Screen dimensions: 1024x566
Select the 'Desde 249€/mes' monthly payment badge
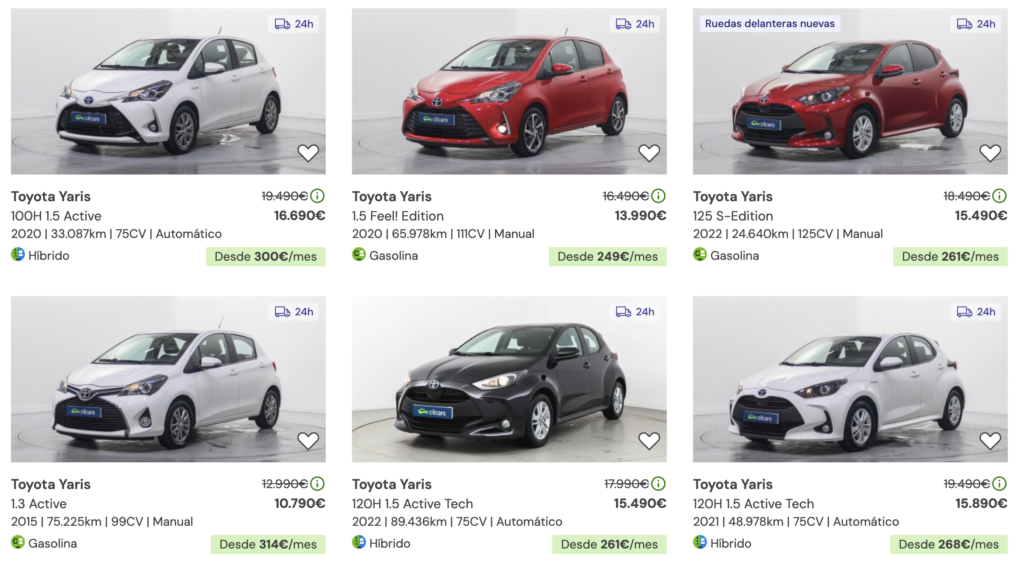pos(607,257)
